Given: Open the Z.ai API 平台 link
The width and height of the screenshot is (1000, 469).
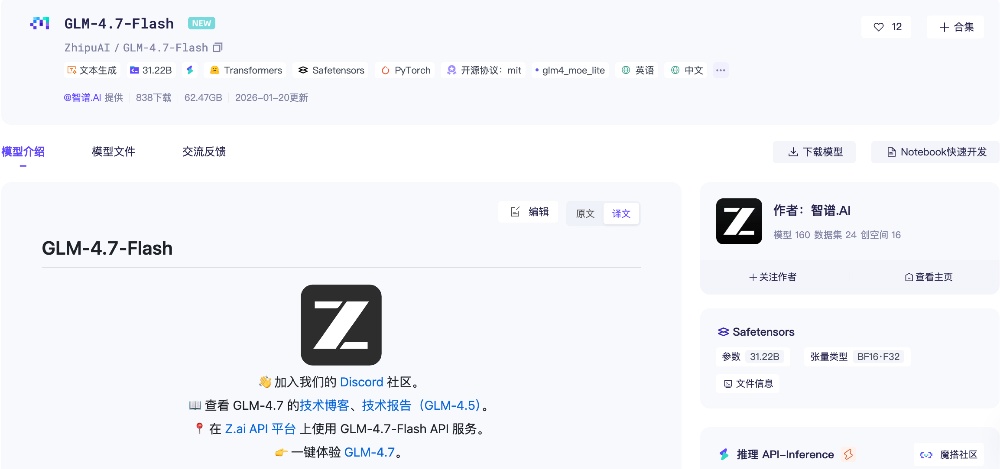Looking at the screenshot, I should pyautogui.click(x=260, y=429).
